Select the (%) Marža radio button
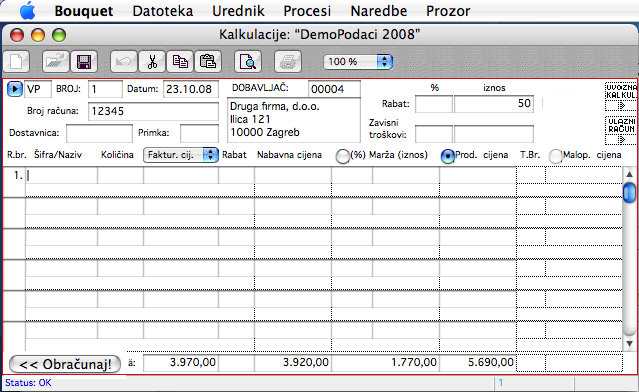Image resolution: width=639 pixels, height=392 pixels. coord(342,156)
